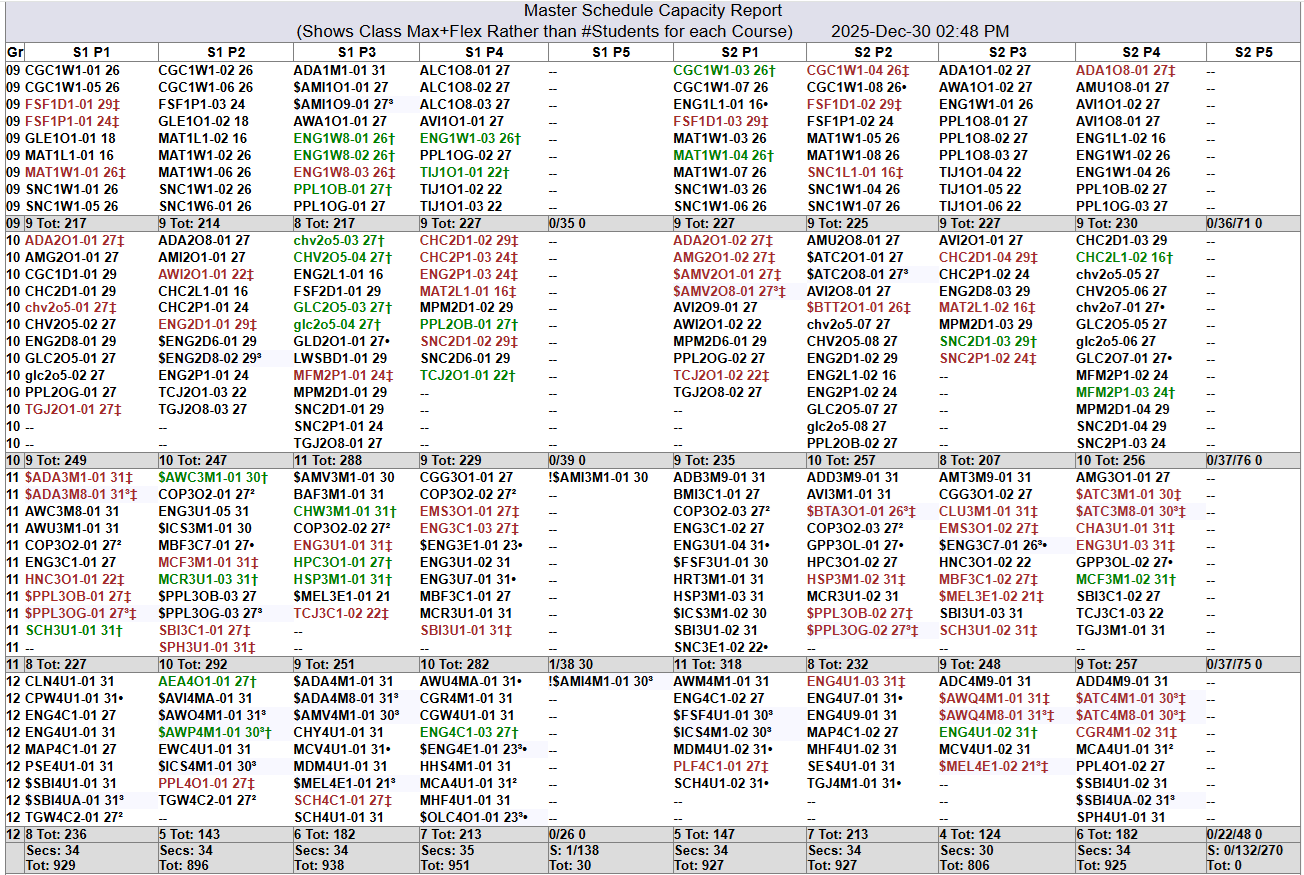
Task: Select the HRT3M1-01 31 cell
Action: (x=719, y=579)
